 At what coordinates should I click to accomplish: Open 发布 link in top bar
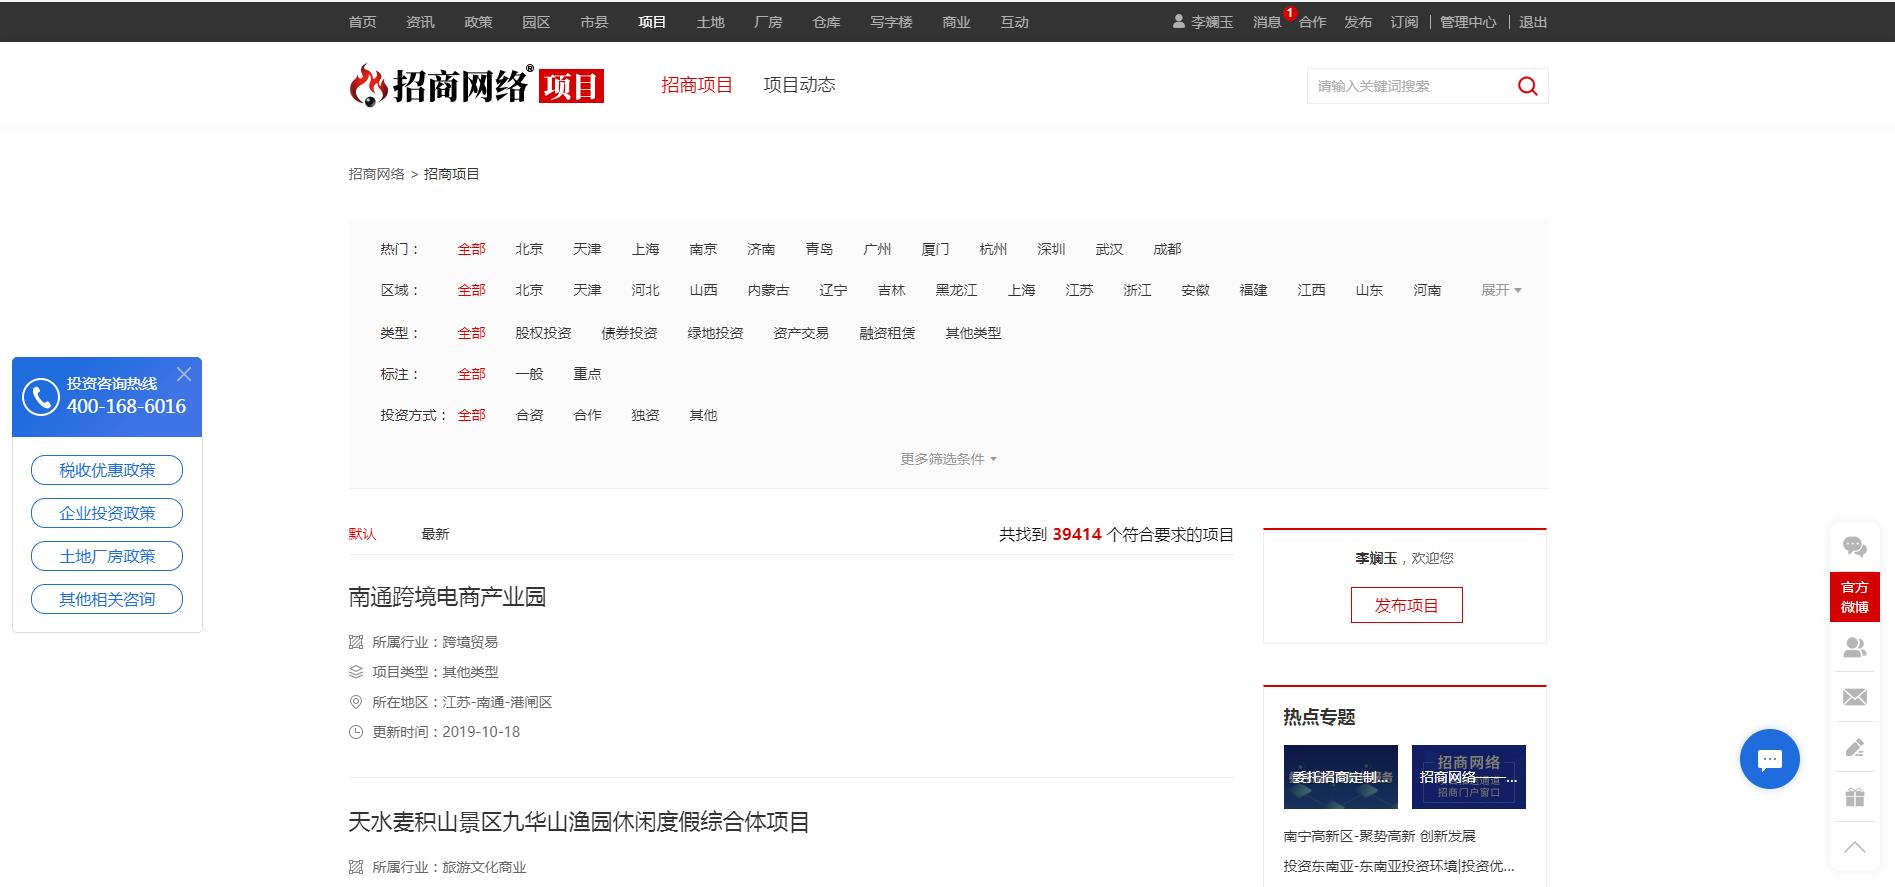coord(1358,22)
